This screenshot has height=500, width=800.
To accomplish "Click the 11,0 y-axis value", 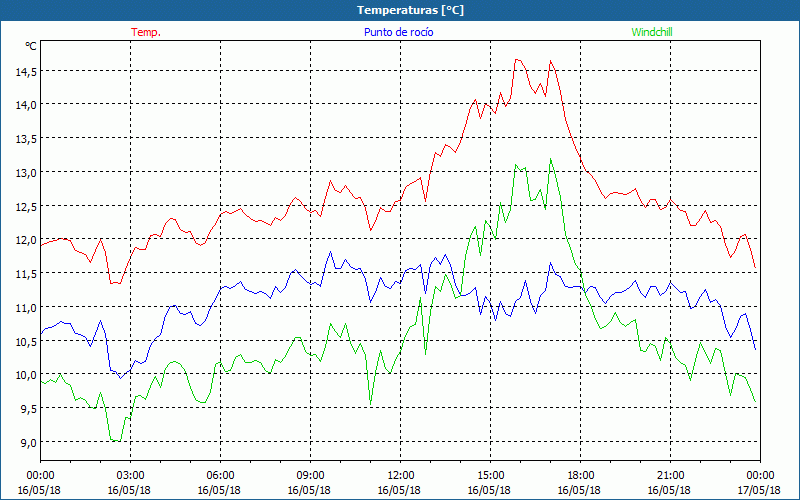I will pyautogui.click(x=26, y=307).
